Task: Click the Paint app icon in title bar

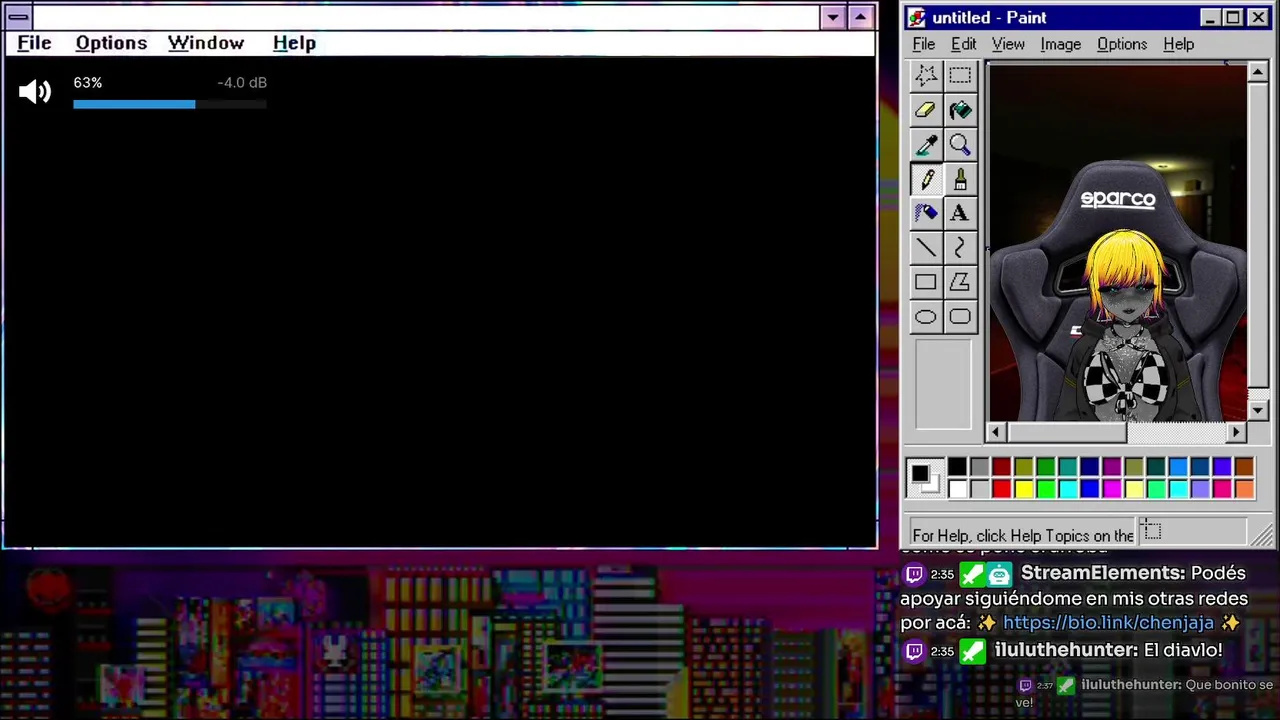Action: (916, 18)
